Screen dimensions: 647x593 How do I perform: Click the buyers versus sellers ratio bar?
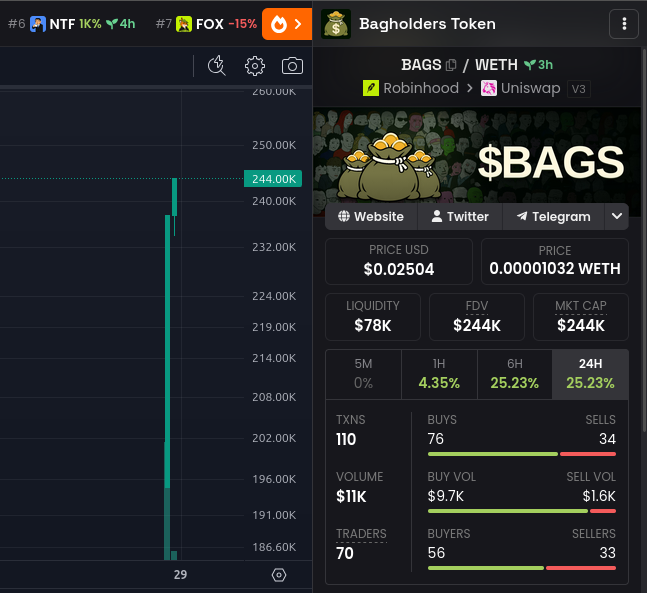[522, 568]
